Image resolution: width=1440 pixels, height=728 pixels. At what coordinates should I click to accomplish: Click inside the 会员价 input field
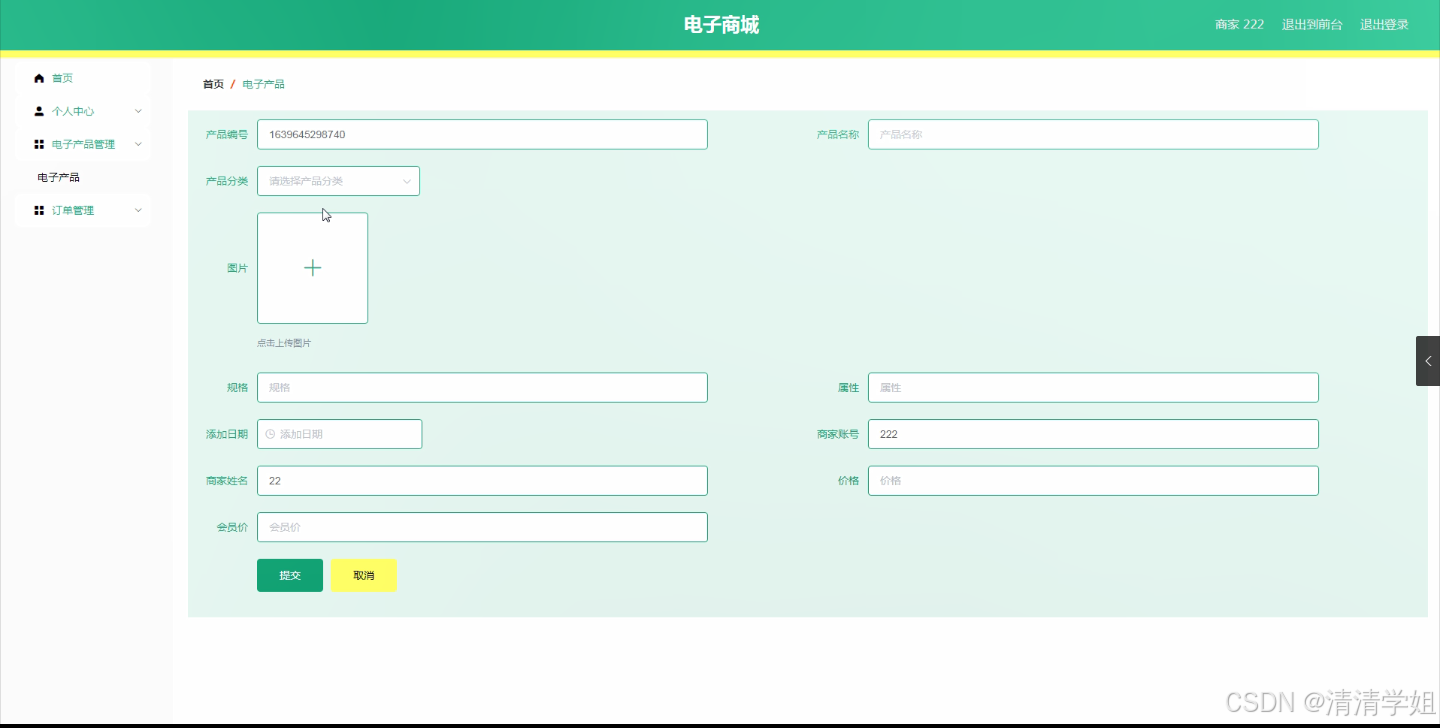tap(482, 527)
